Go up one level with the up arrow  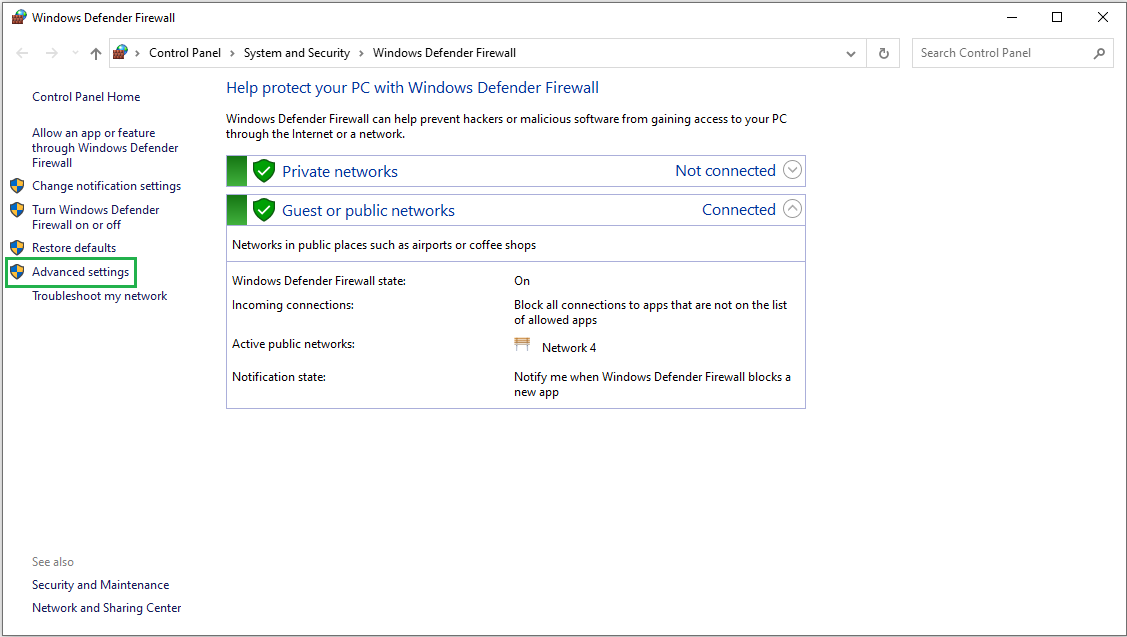96,53
